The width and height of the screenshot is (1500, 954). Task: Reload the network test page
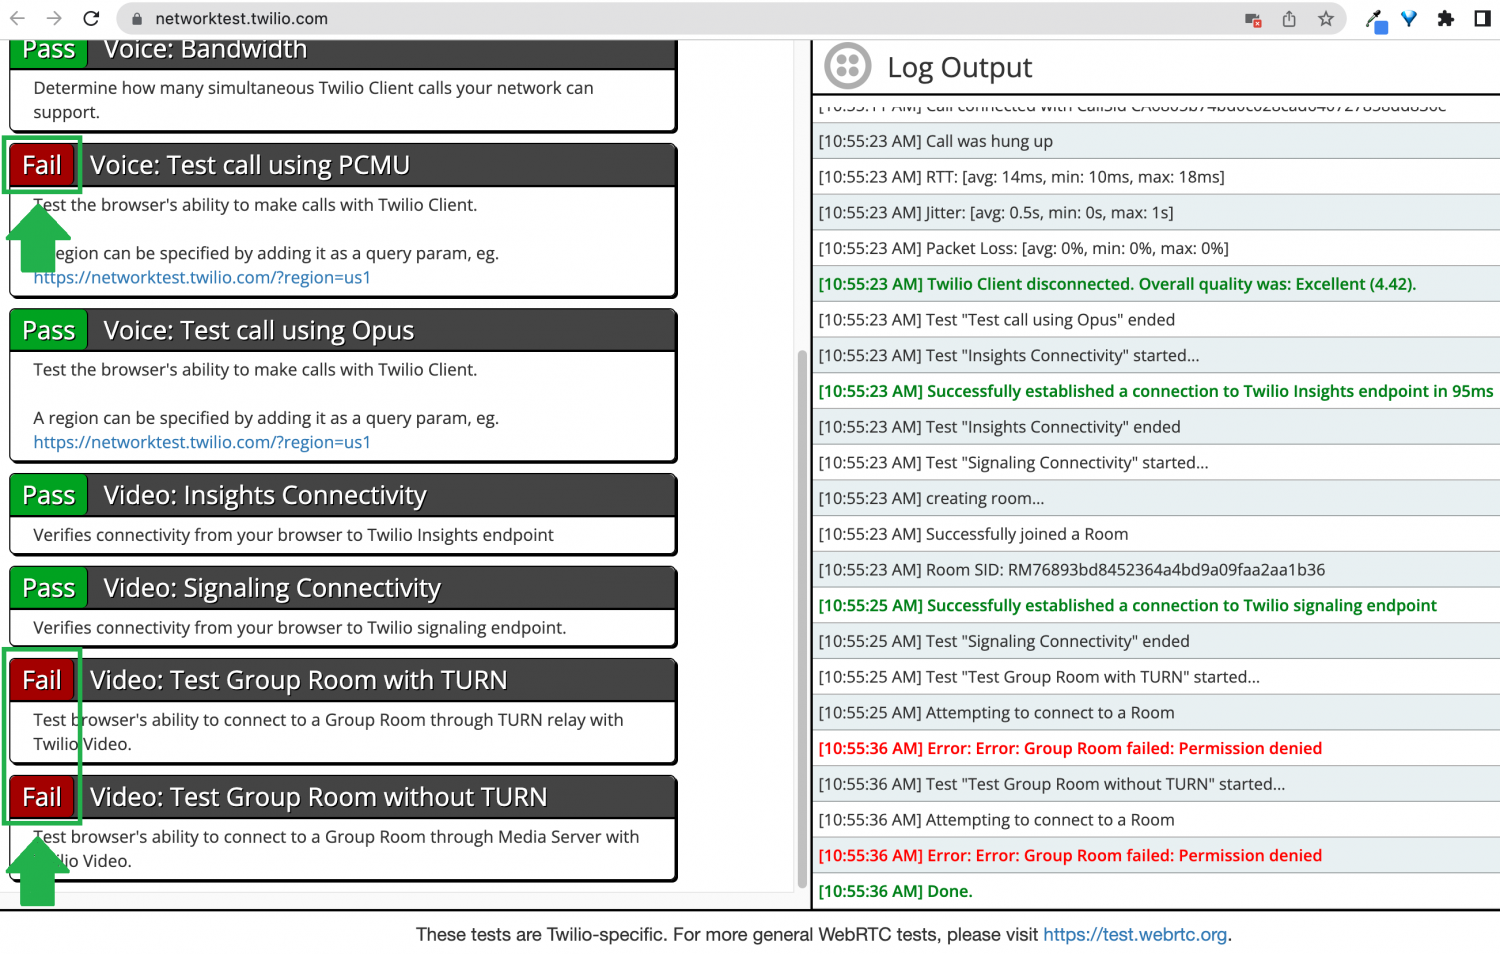point(91,18)
